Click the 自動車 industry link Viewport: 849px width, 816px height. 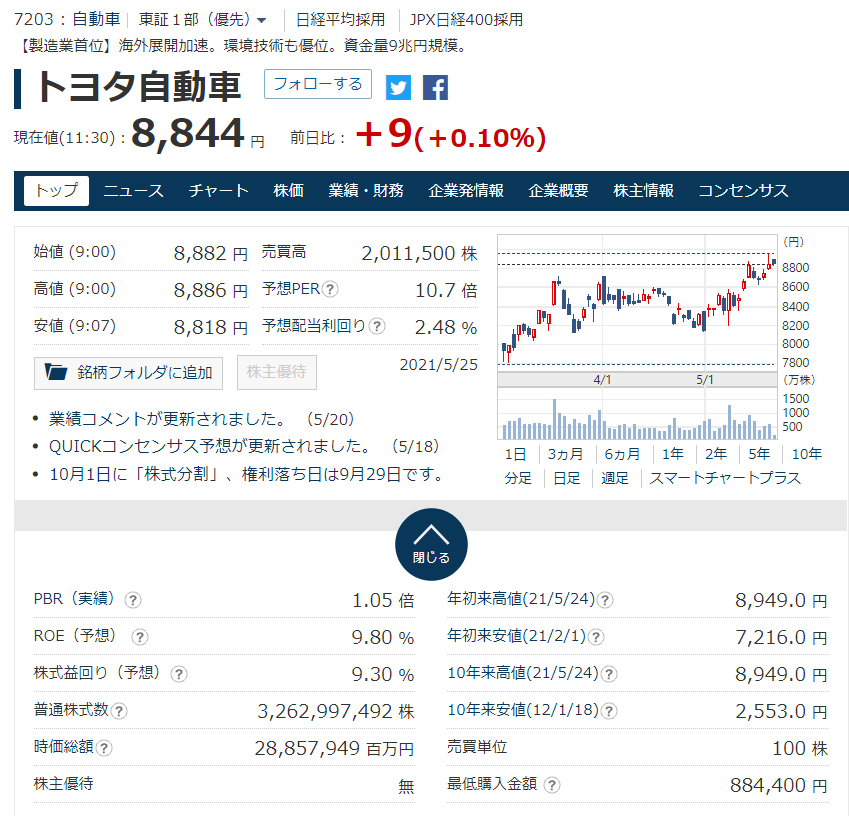(x=96, y=20)
